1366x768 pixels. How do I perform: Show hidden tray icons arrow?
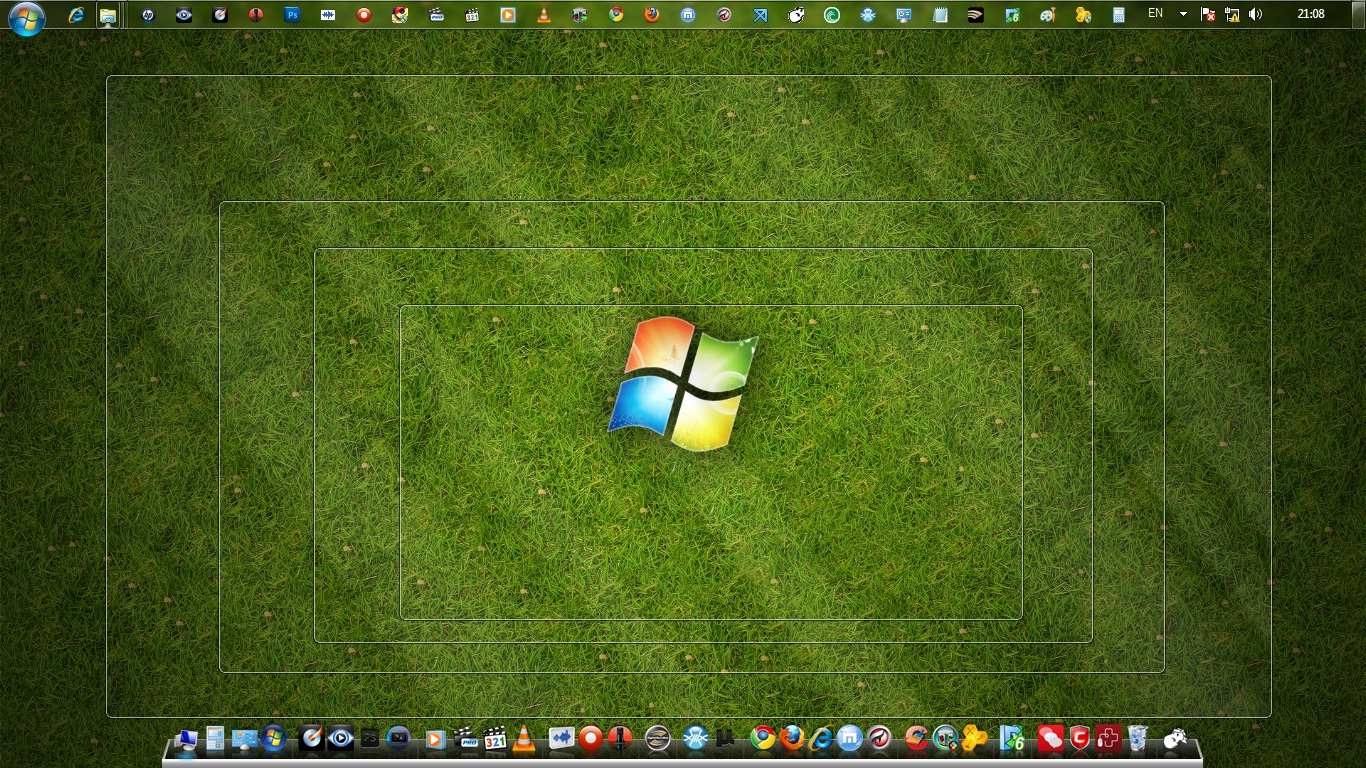click(x=1184, y=14)
